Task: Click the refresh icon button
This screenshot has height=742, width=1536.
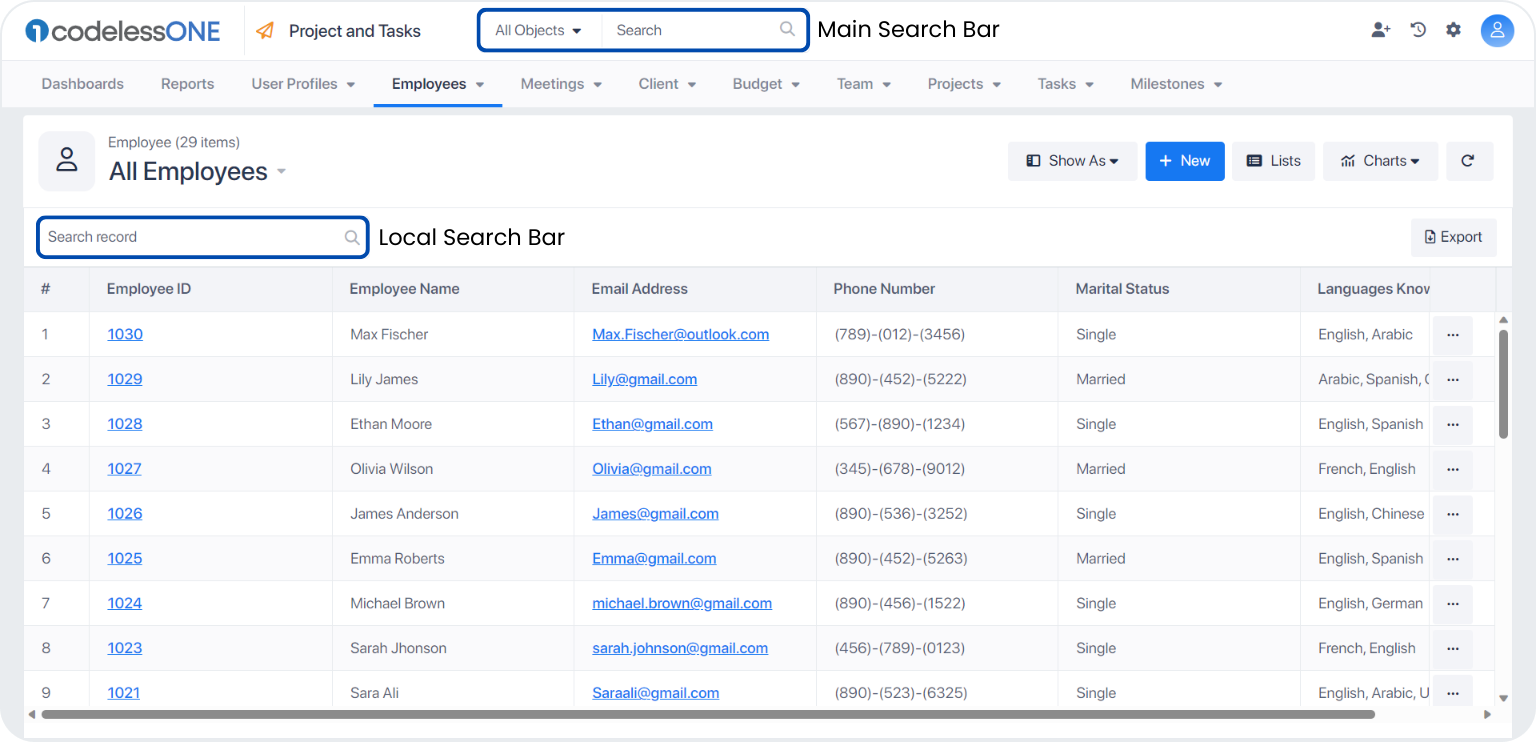Action: pos(1469,161)
